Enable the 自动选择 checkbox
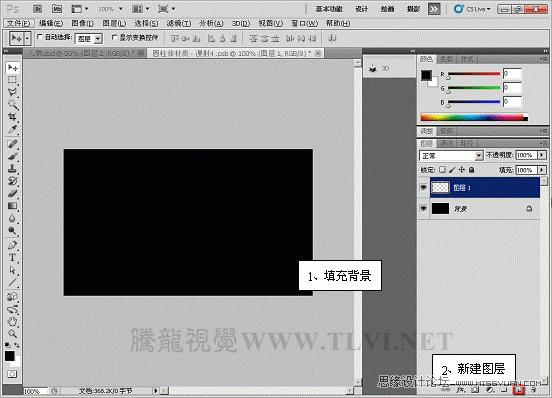 pyautogui.click(x=40, y=37)
